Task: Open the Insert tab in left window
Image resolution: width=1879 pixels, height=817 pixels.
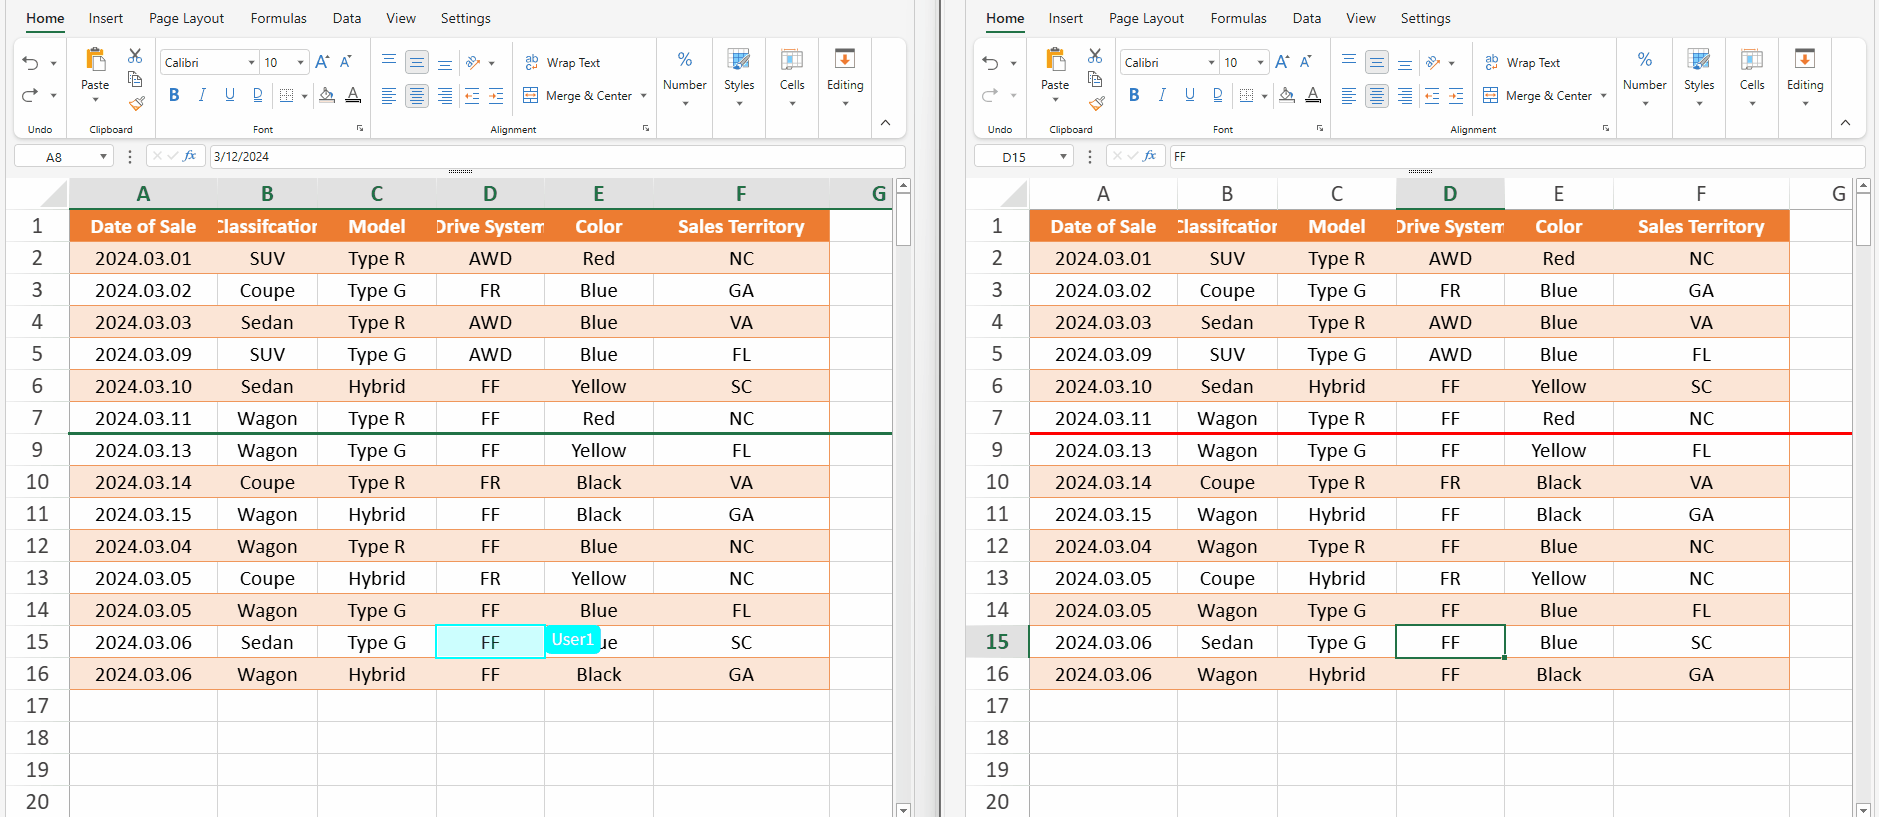Action: (106, 18)
